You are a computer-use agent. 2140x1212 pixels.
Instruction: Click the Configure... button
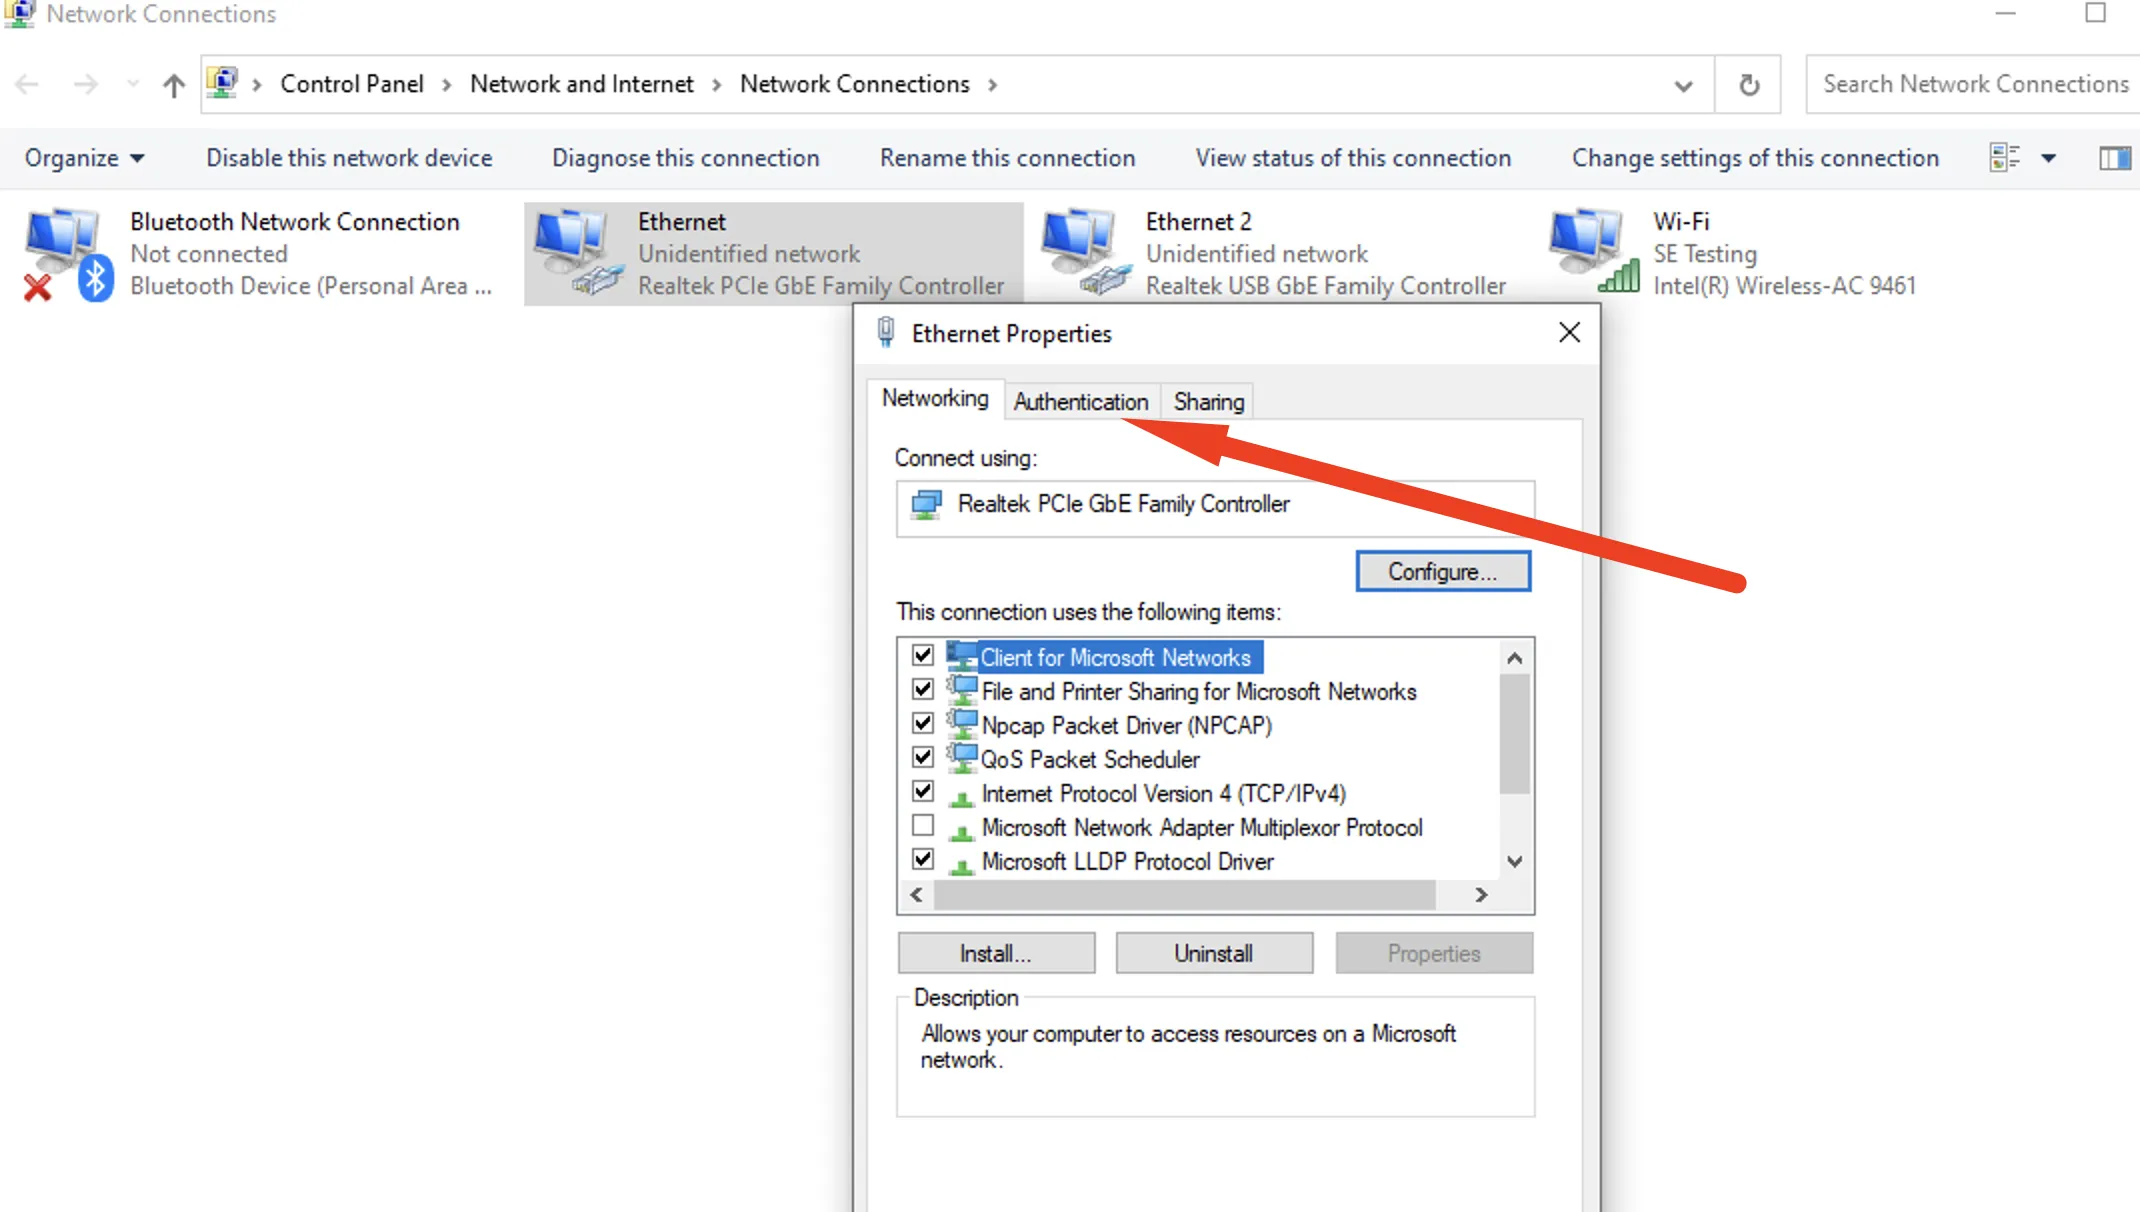point(1443,572)
